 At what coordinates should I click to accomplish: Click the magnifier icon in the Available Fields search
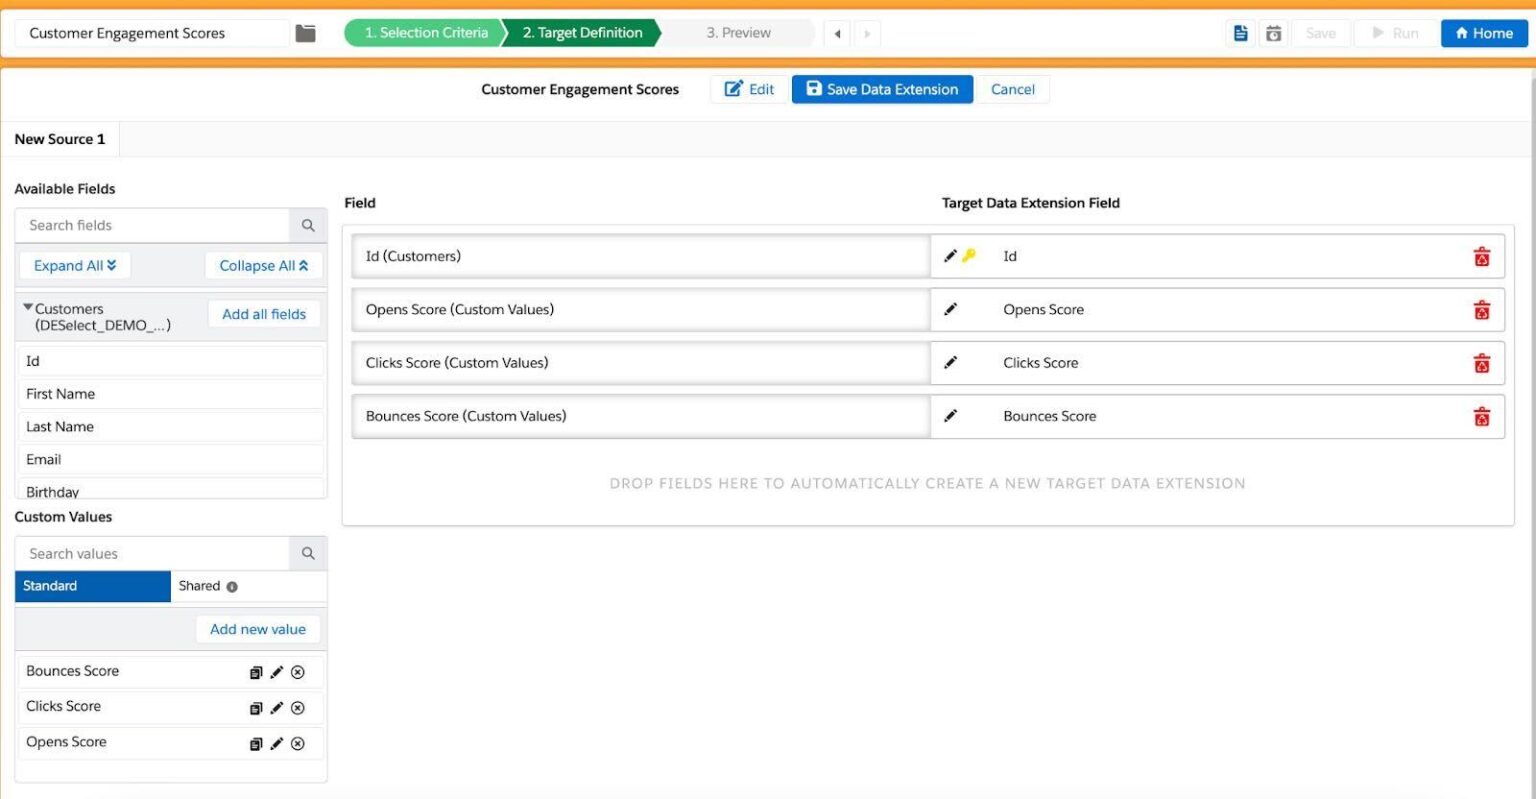pyautogui.click(x=308, y=225)
